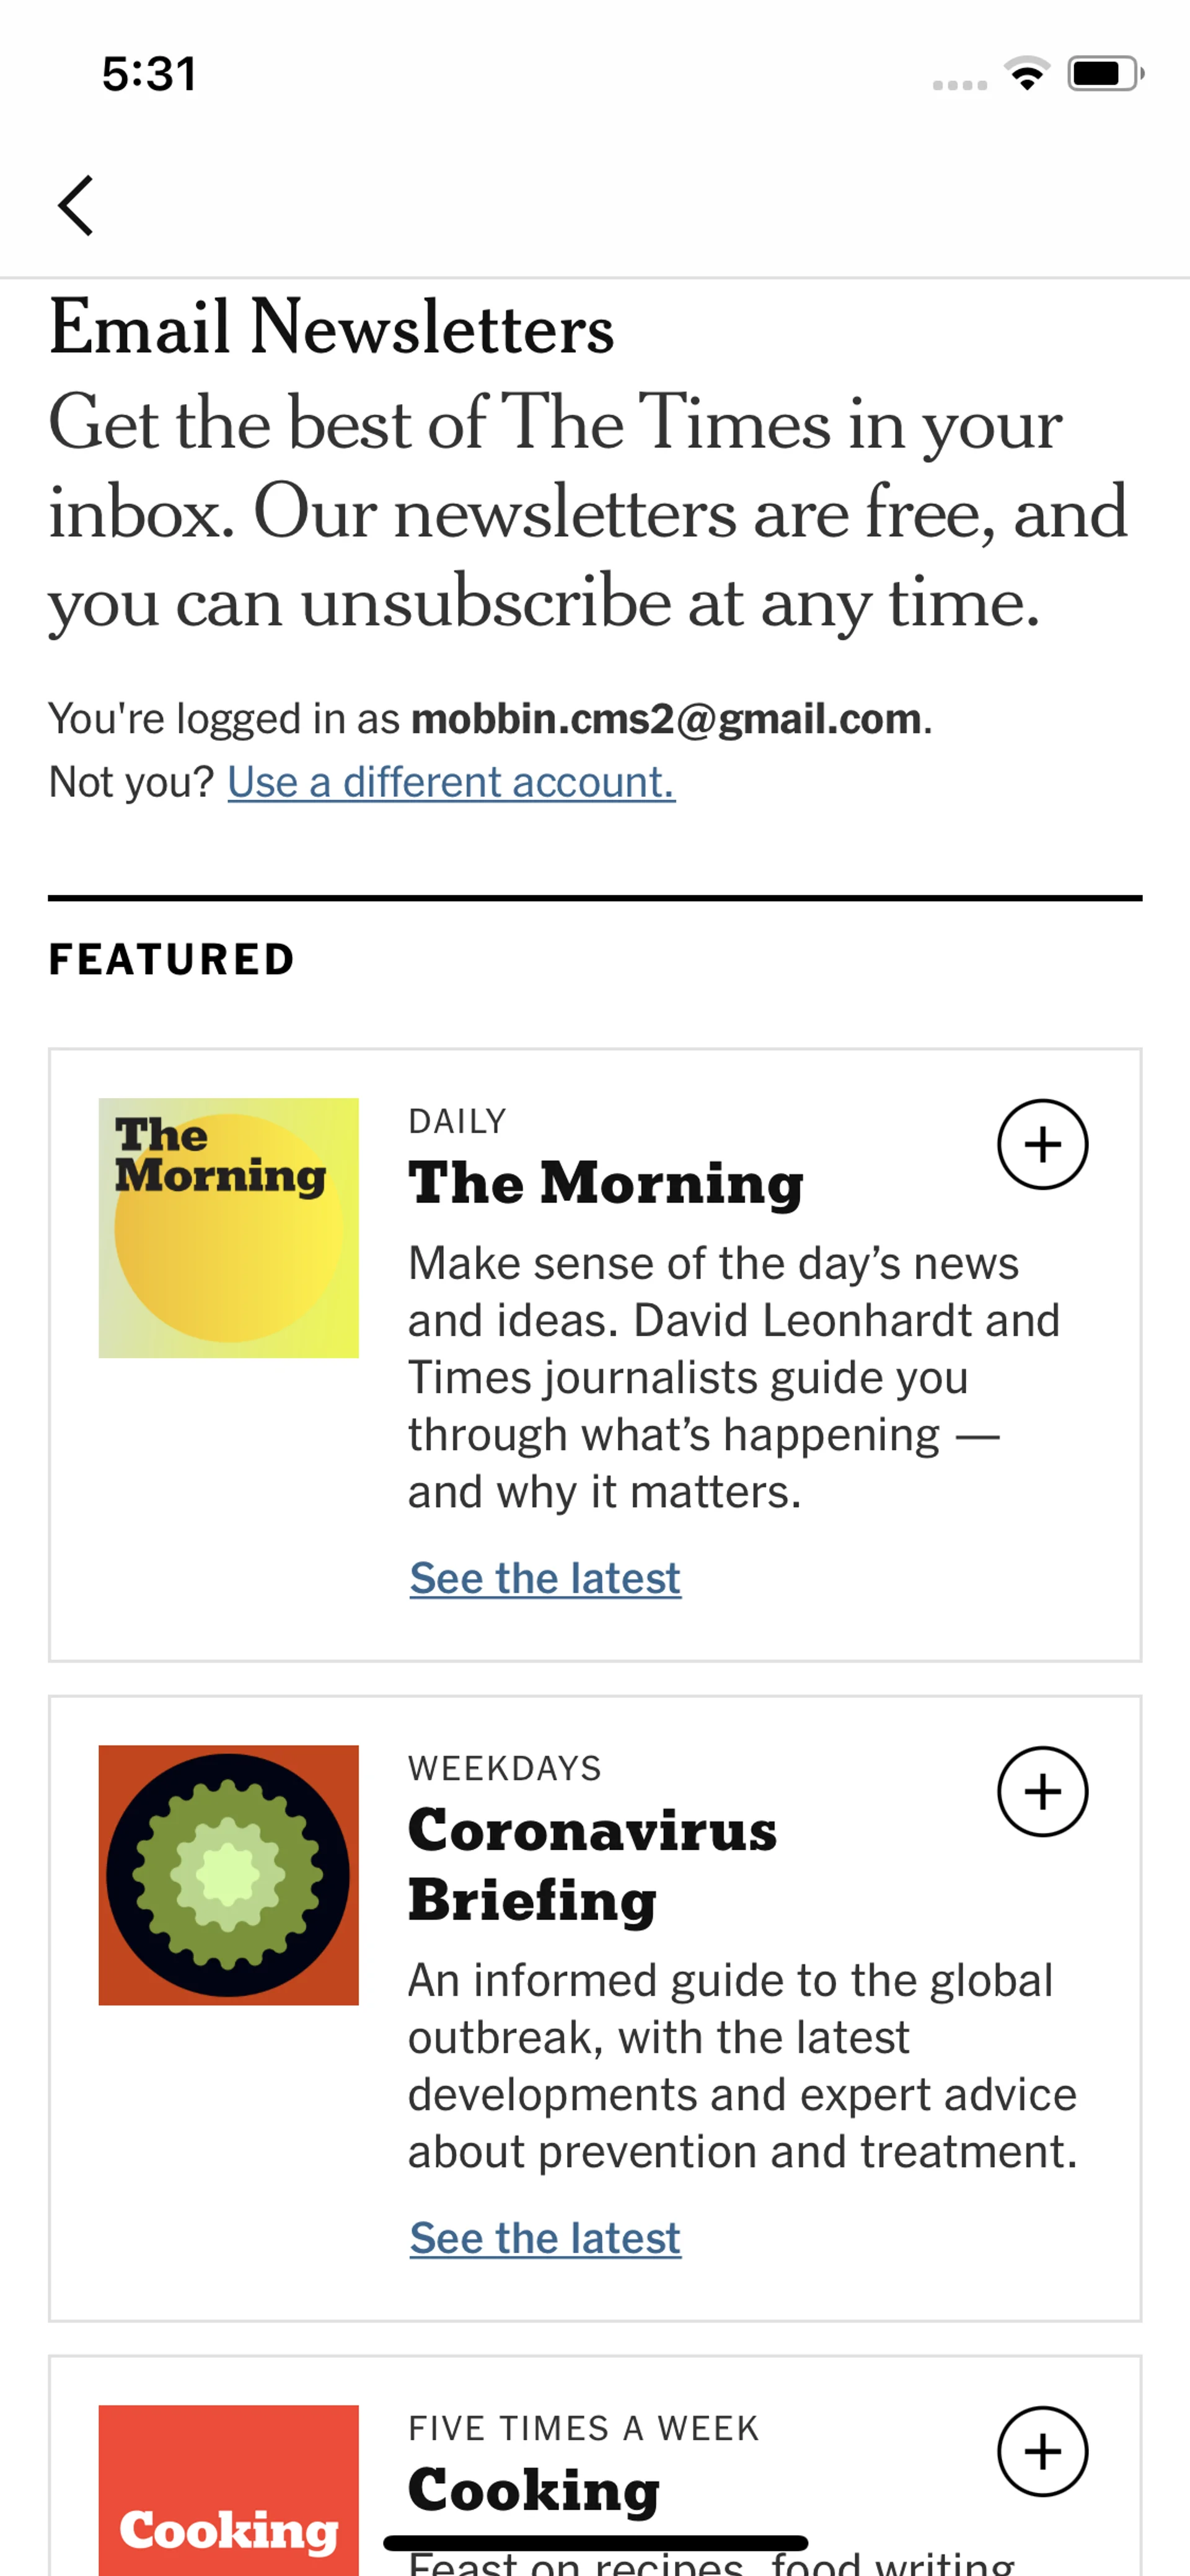Screen dimensions: 1190x2576
Task: Tap the back arrow icon
Action: tap(76, 205)
